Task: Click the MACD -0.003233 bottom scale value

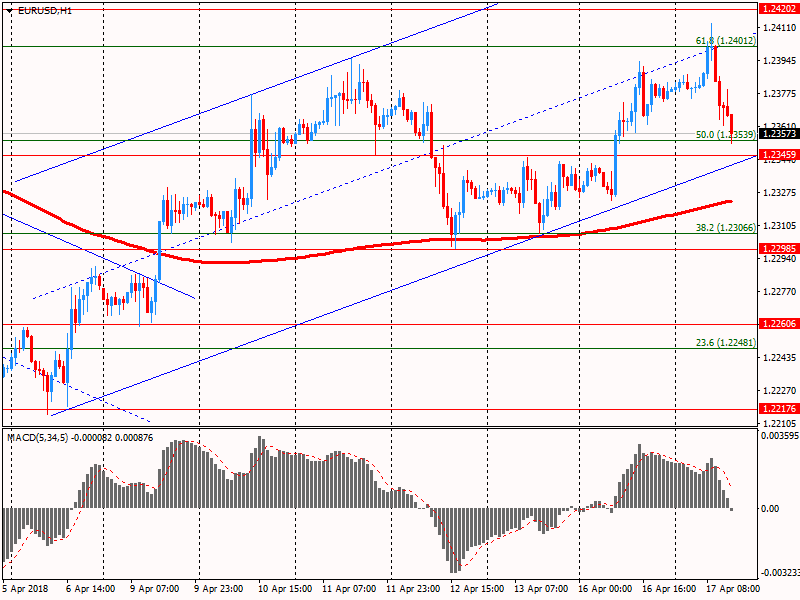Action: [780, 572]
